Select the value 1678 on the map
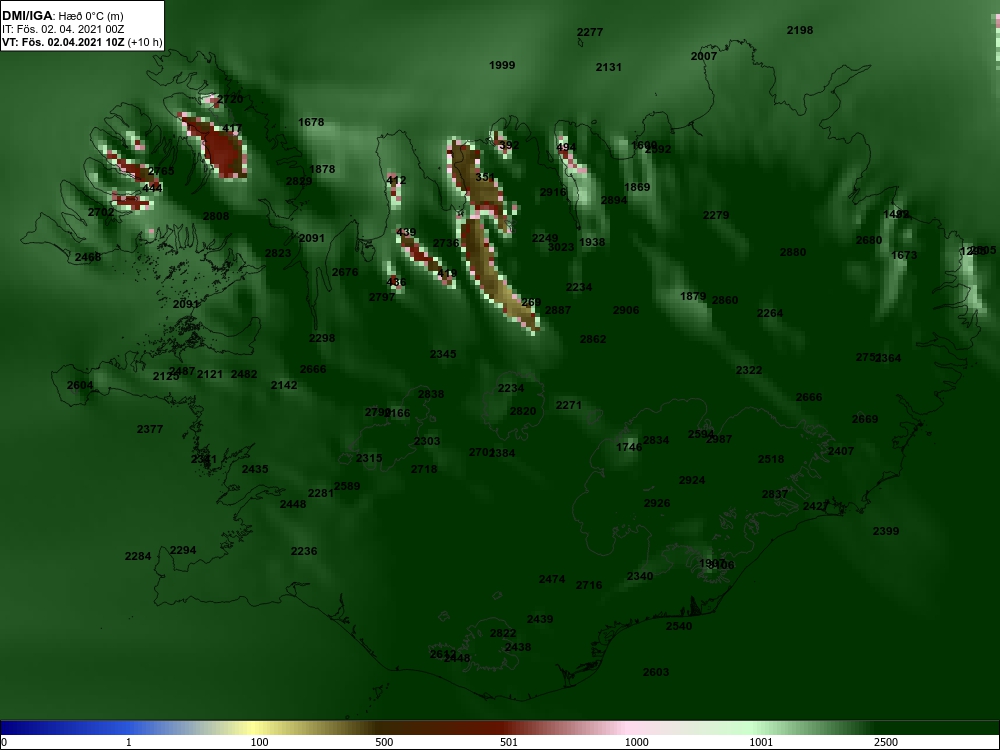Image resolution: width=1000 pixels, height=750 pixels. (x=311, y=122)
